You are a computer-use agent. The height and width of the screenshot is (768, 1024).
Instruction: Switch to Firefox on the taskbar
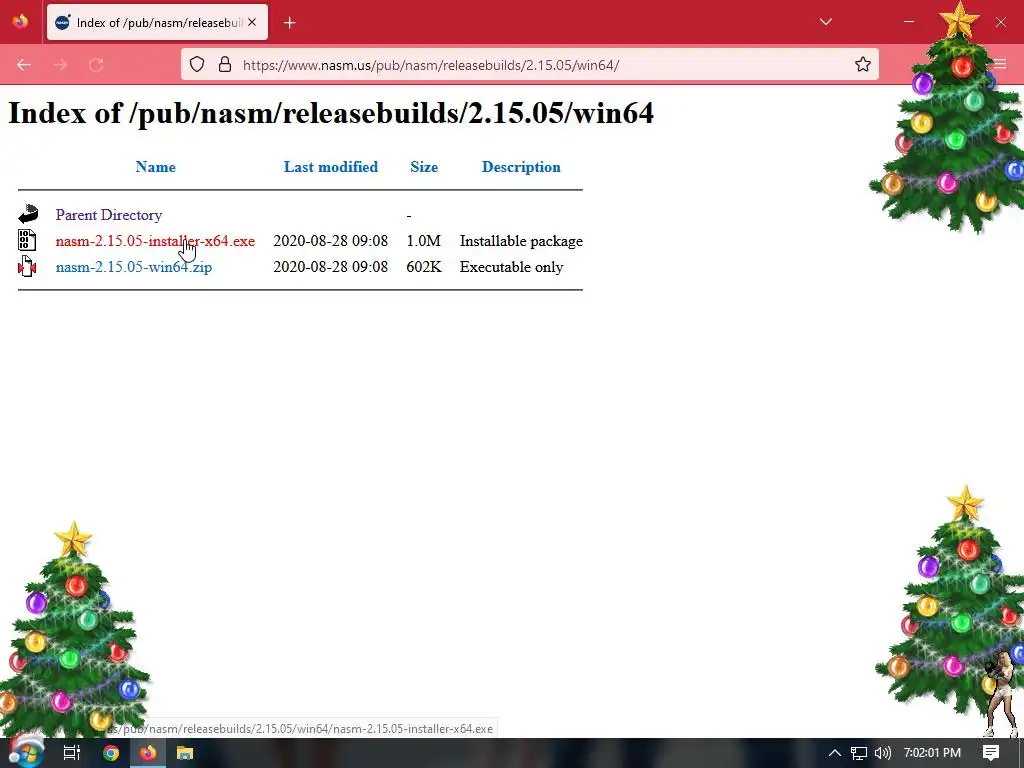[148, 753]
